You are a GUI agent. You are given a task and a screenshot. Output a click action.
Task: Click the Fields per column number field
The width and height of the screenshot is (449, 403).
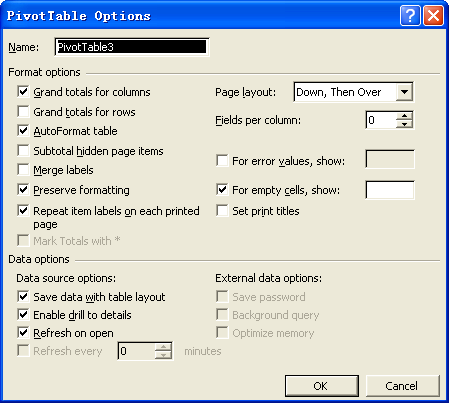[x=381, y=120]
